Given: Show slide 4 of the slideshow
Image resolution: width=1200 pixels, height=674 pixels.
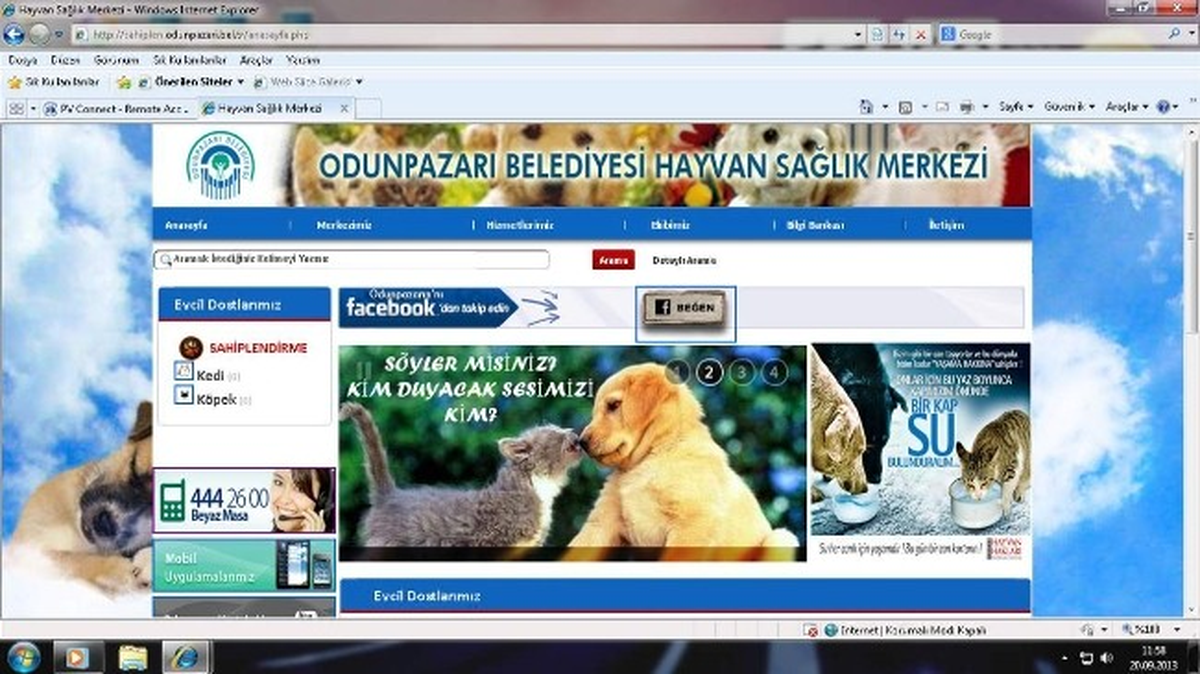Looking at the screenshot, I should (774, 372).
